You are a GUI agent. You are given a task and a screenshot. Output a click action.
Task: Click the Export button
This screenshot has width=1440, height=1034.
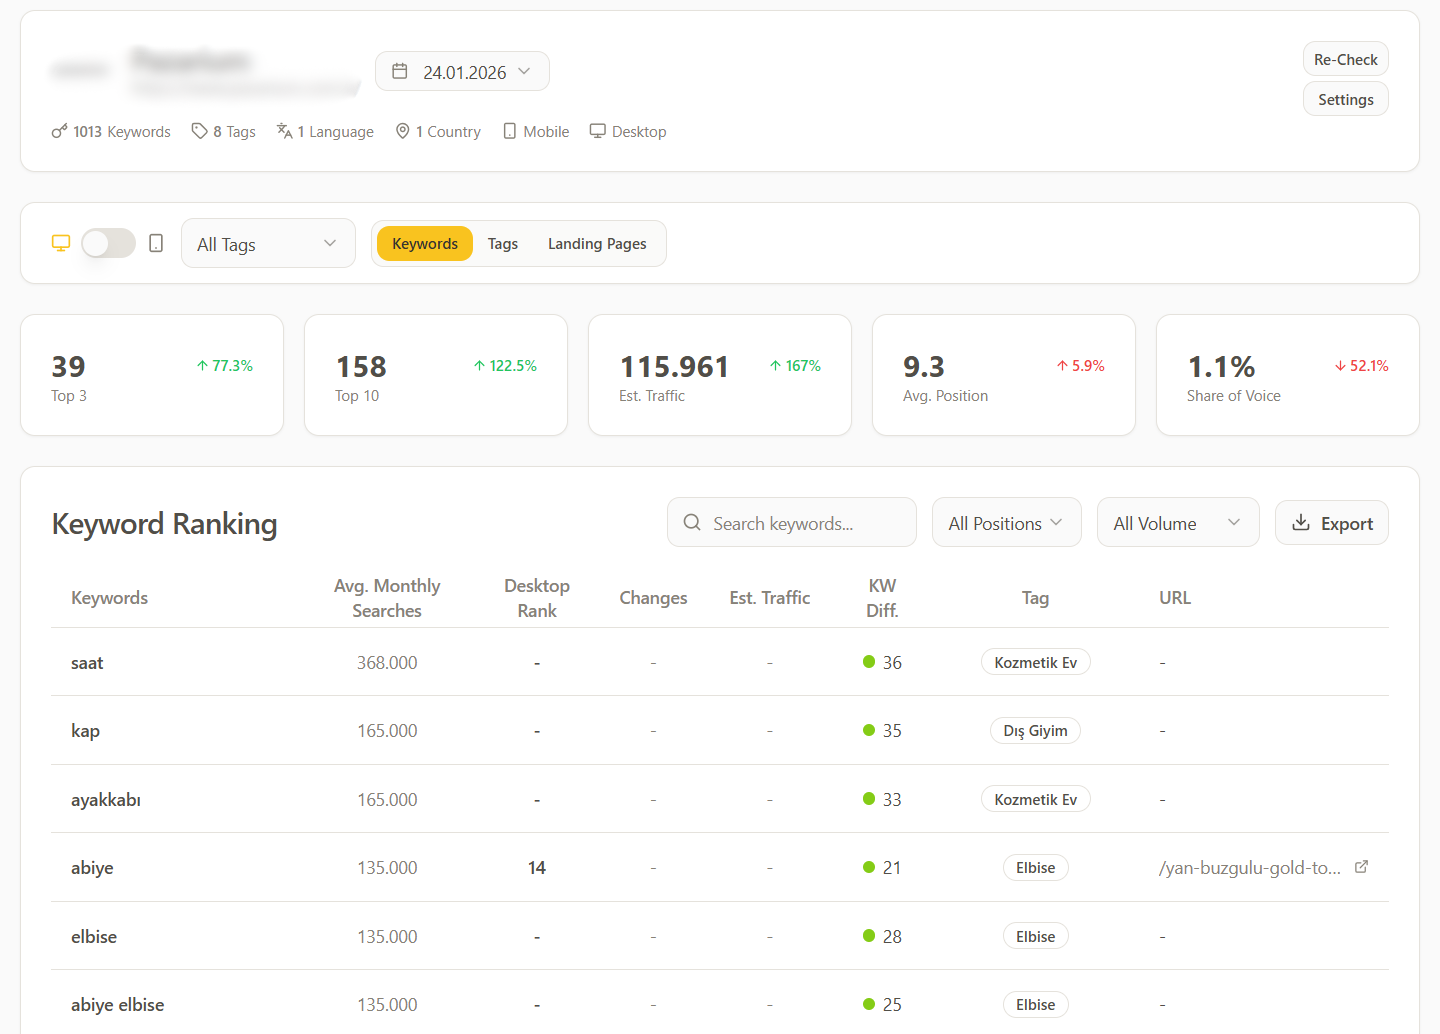click(x=1331, y=523)
